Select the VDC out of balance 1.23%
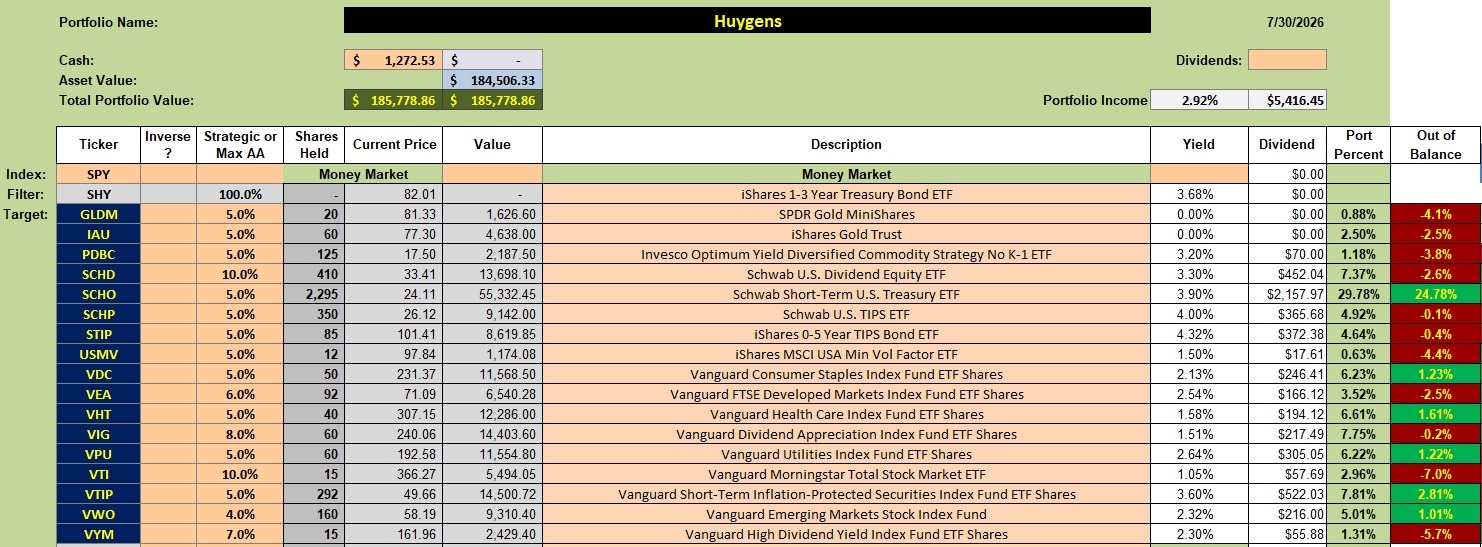1482x547 pixels. pyautogui.click(x=1436, y=374)
